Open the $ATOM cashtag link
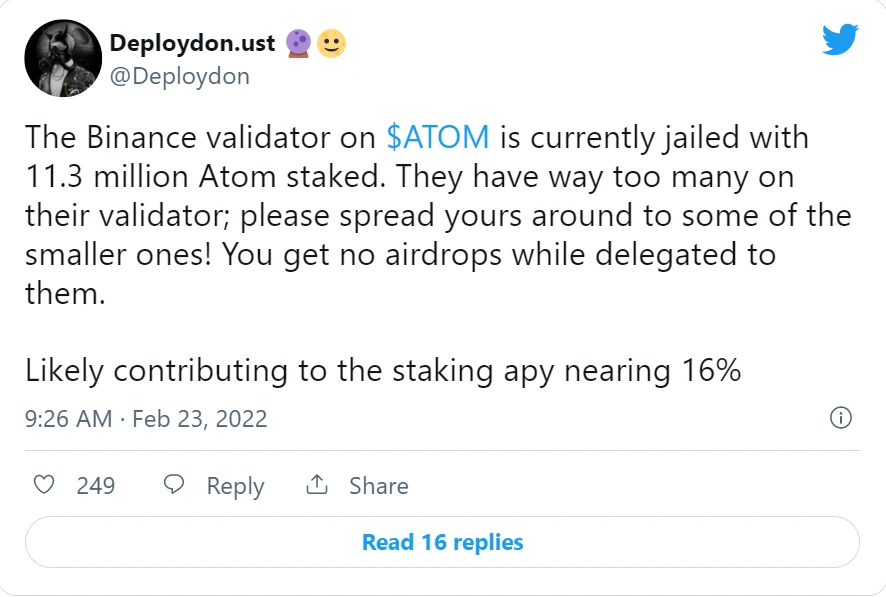The height and width of the screenshot is (597, 886). [438, 137]
